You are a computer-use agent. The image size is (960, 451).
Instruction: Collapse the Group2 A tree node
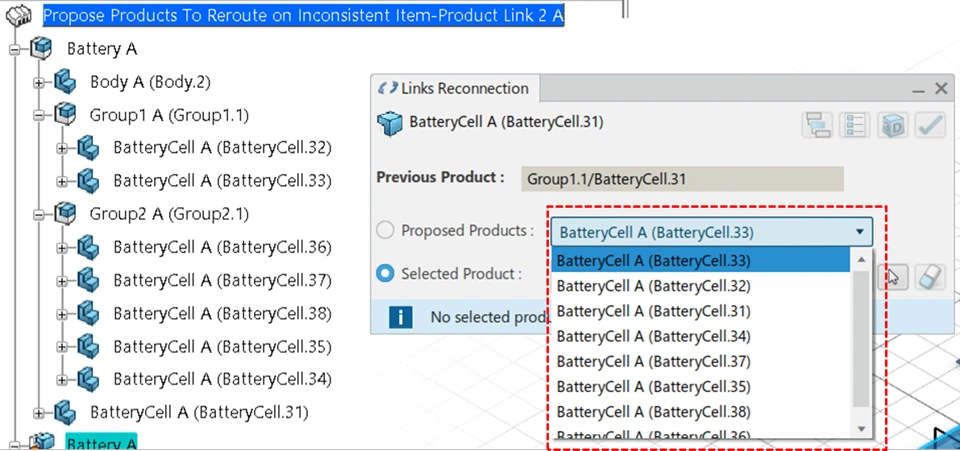pos(40,214)
